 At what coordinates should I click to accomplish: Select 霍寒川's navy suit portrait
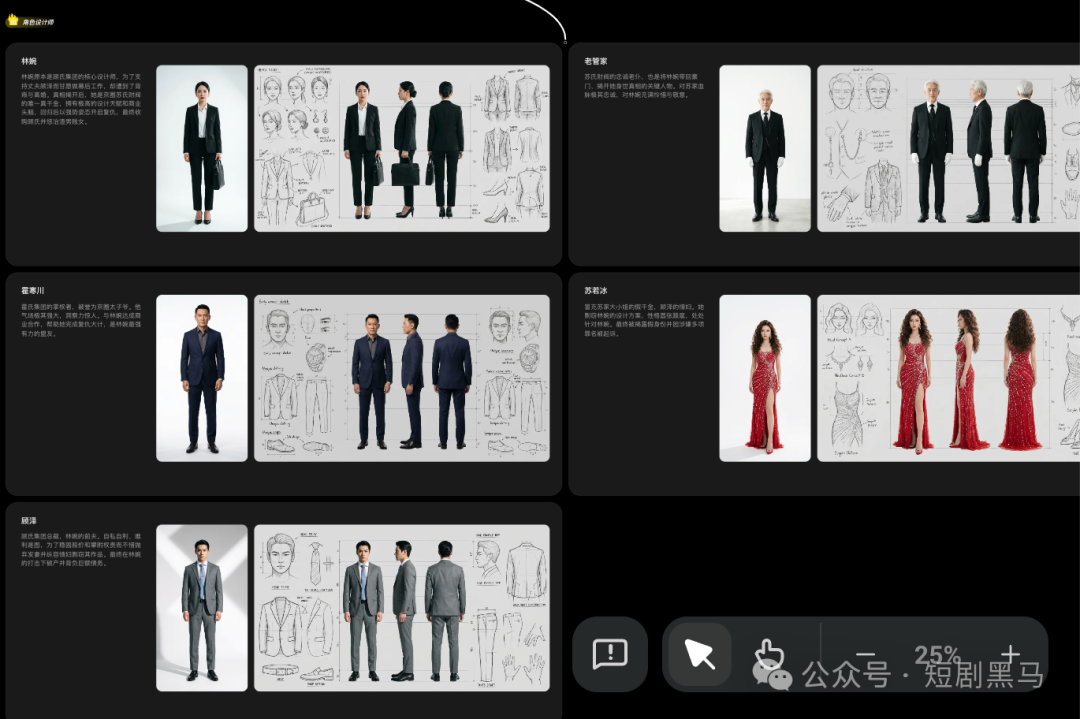[202, 378]
